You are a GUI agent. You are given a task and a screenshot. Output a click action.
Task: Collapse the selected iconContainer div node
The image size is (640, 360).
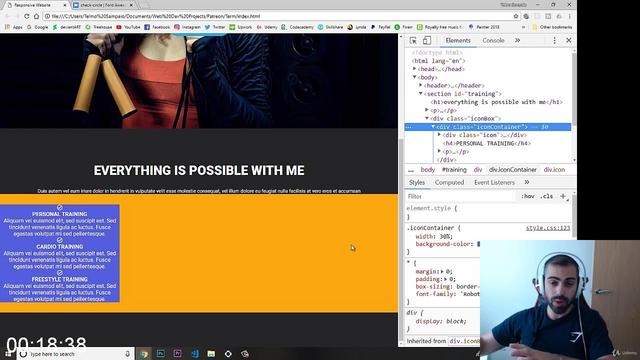(433, 127)
